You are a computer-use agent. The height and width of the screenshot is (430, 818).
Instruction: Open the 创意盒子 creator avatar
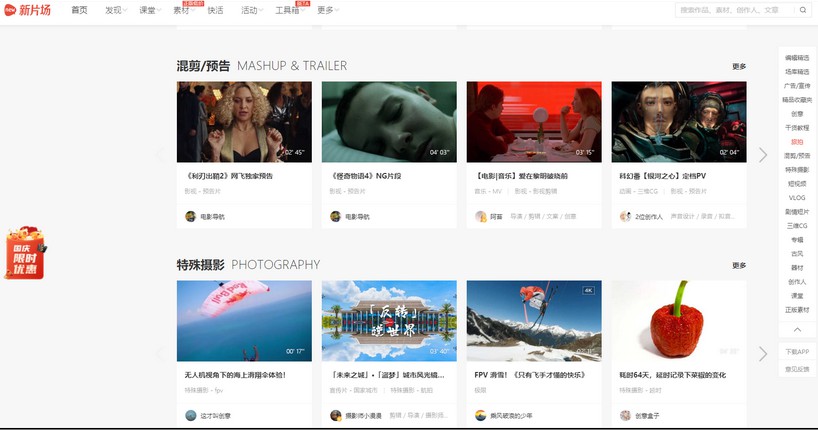pyautogui.click(x=625, y=415)
